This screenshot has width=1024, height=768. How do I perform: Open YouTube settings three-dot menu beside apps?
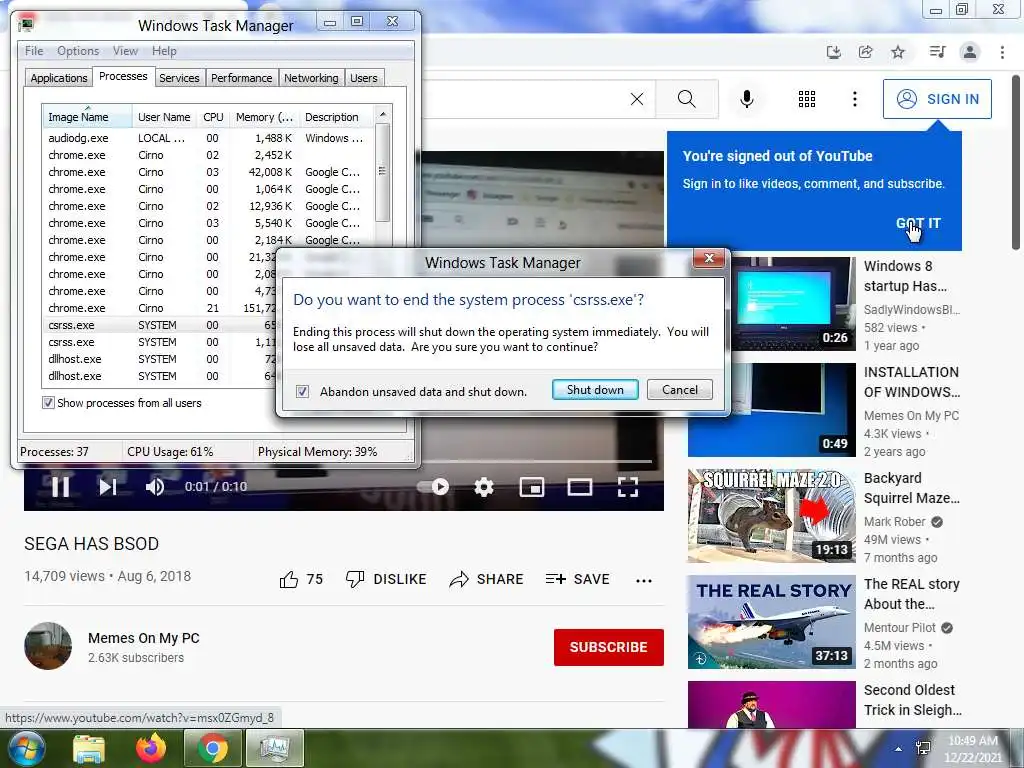pos(855,99)
